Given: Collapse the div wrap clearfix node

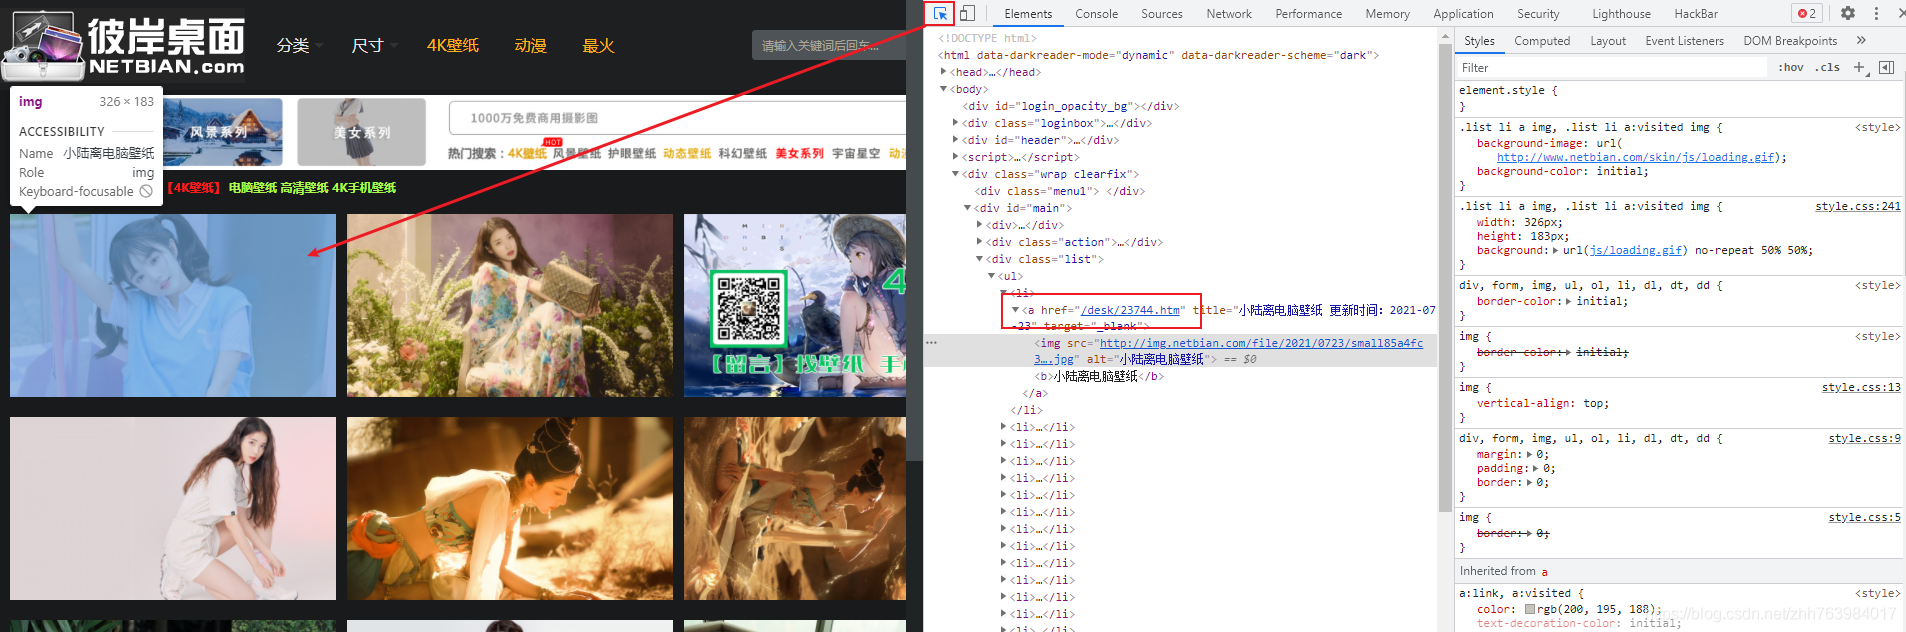Looking at the screenshot, I should pyautogui.click(x=955, y=174).
